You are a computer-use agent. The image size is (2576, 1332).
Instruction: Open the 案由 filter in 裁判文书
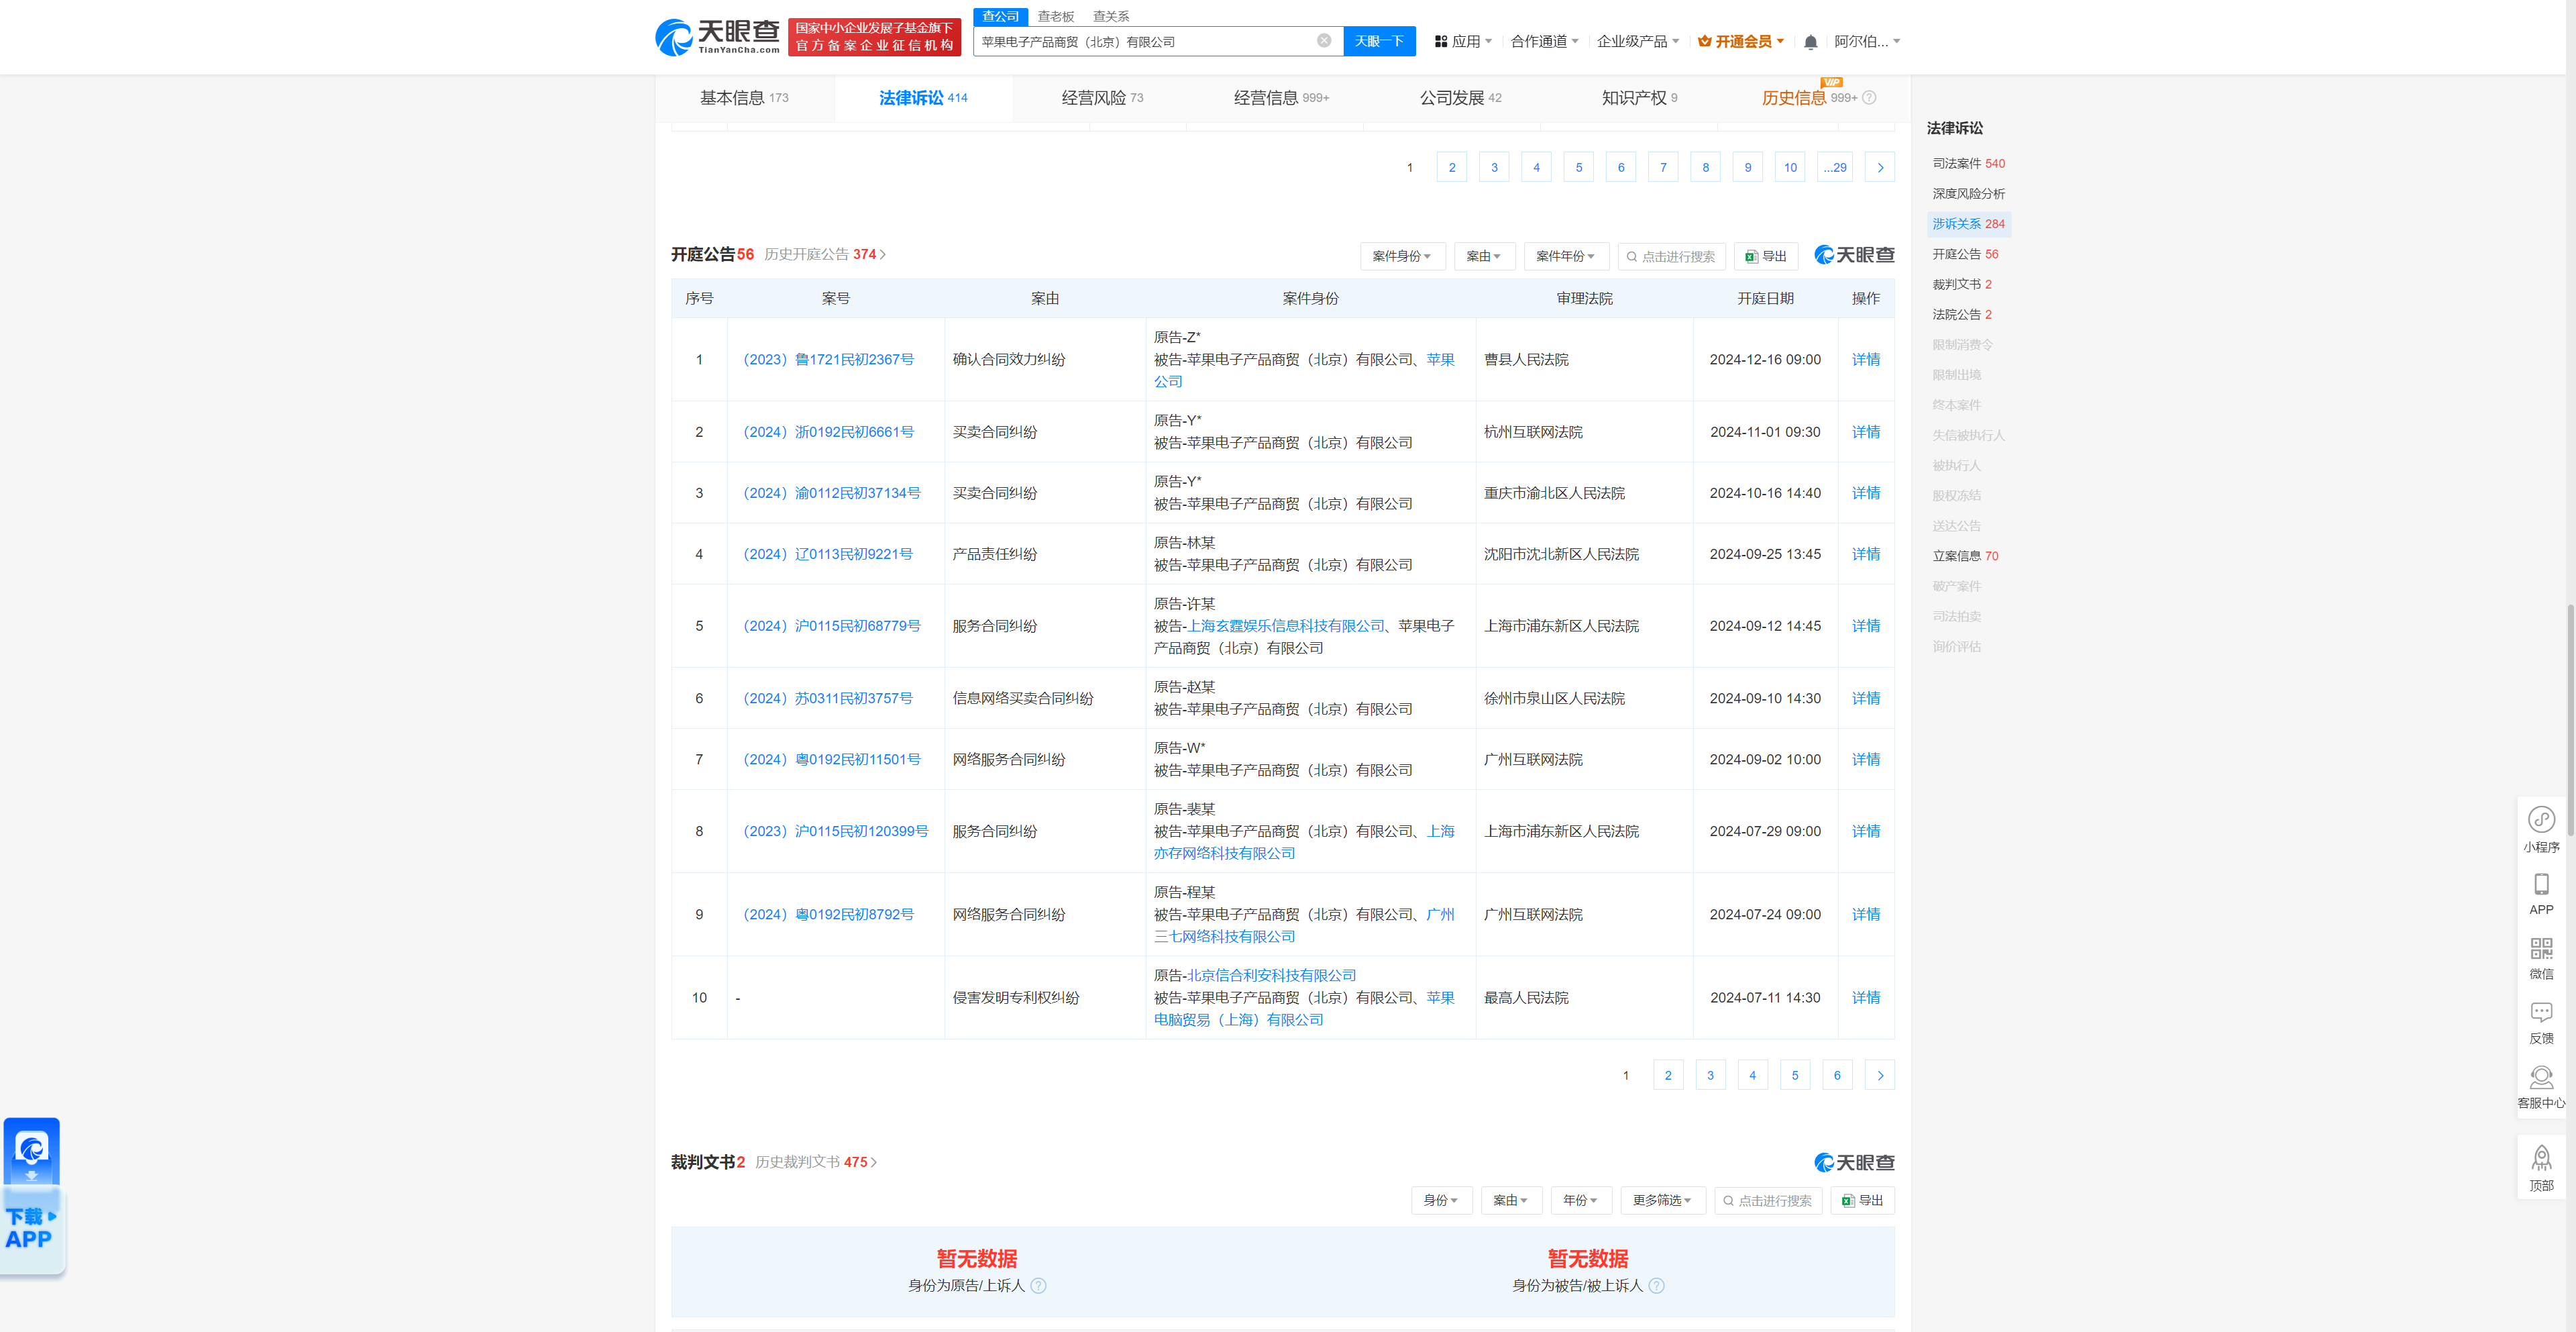1511,1201
